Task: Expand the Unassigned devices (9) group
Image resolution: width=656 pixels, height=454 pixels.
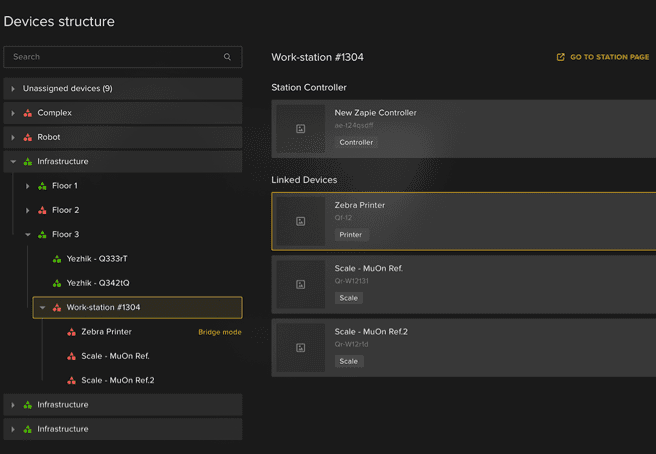Action: pos(13,89)
